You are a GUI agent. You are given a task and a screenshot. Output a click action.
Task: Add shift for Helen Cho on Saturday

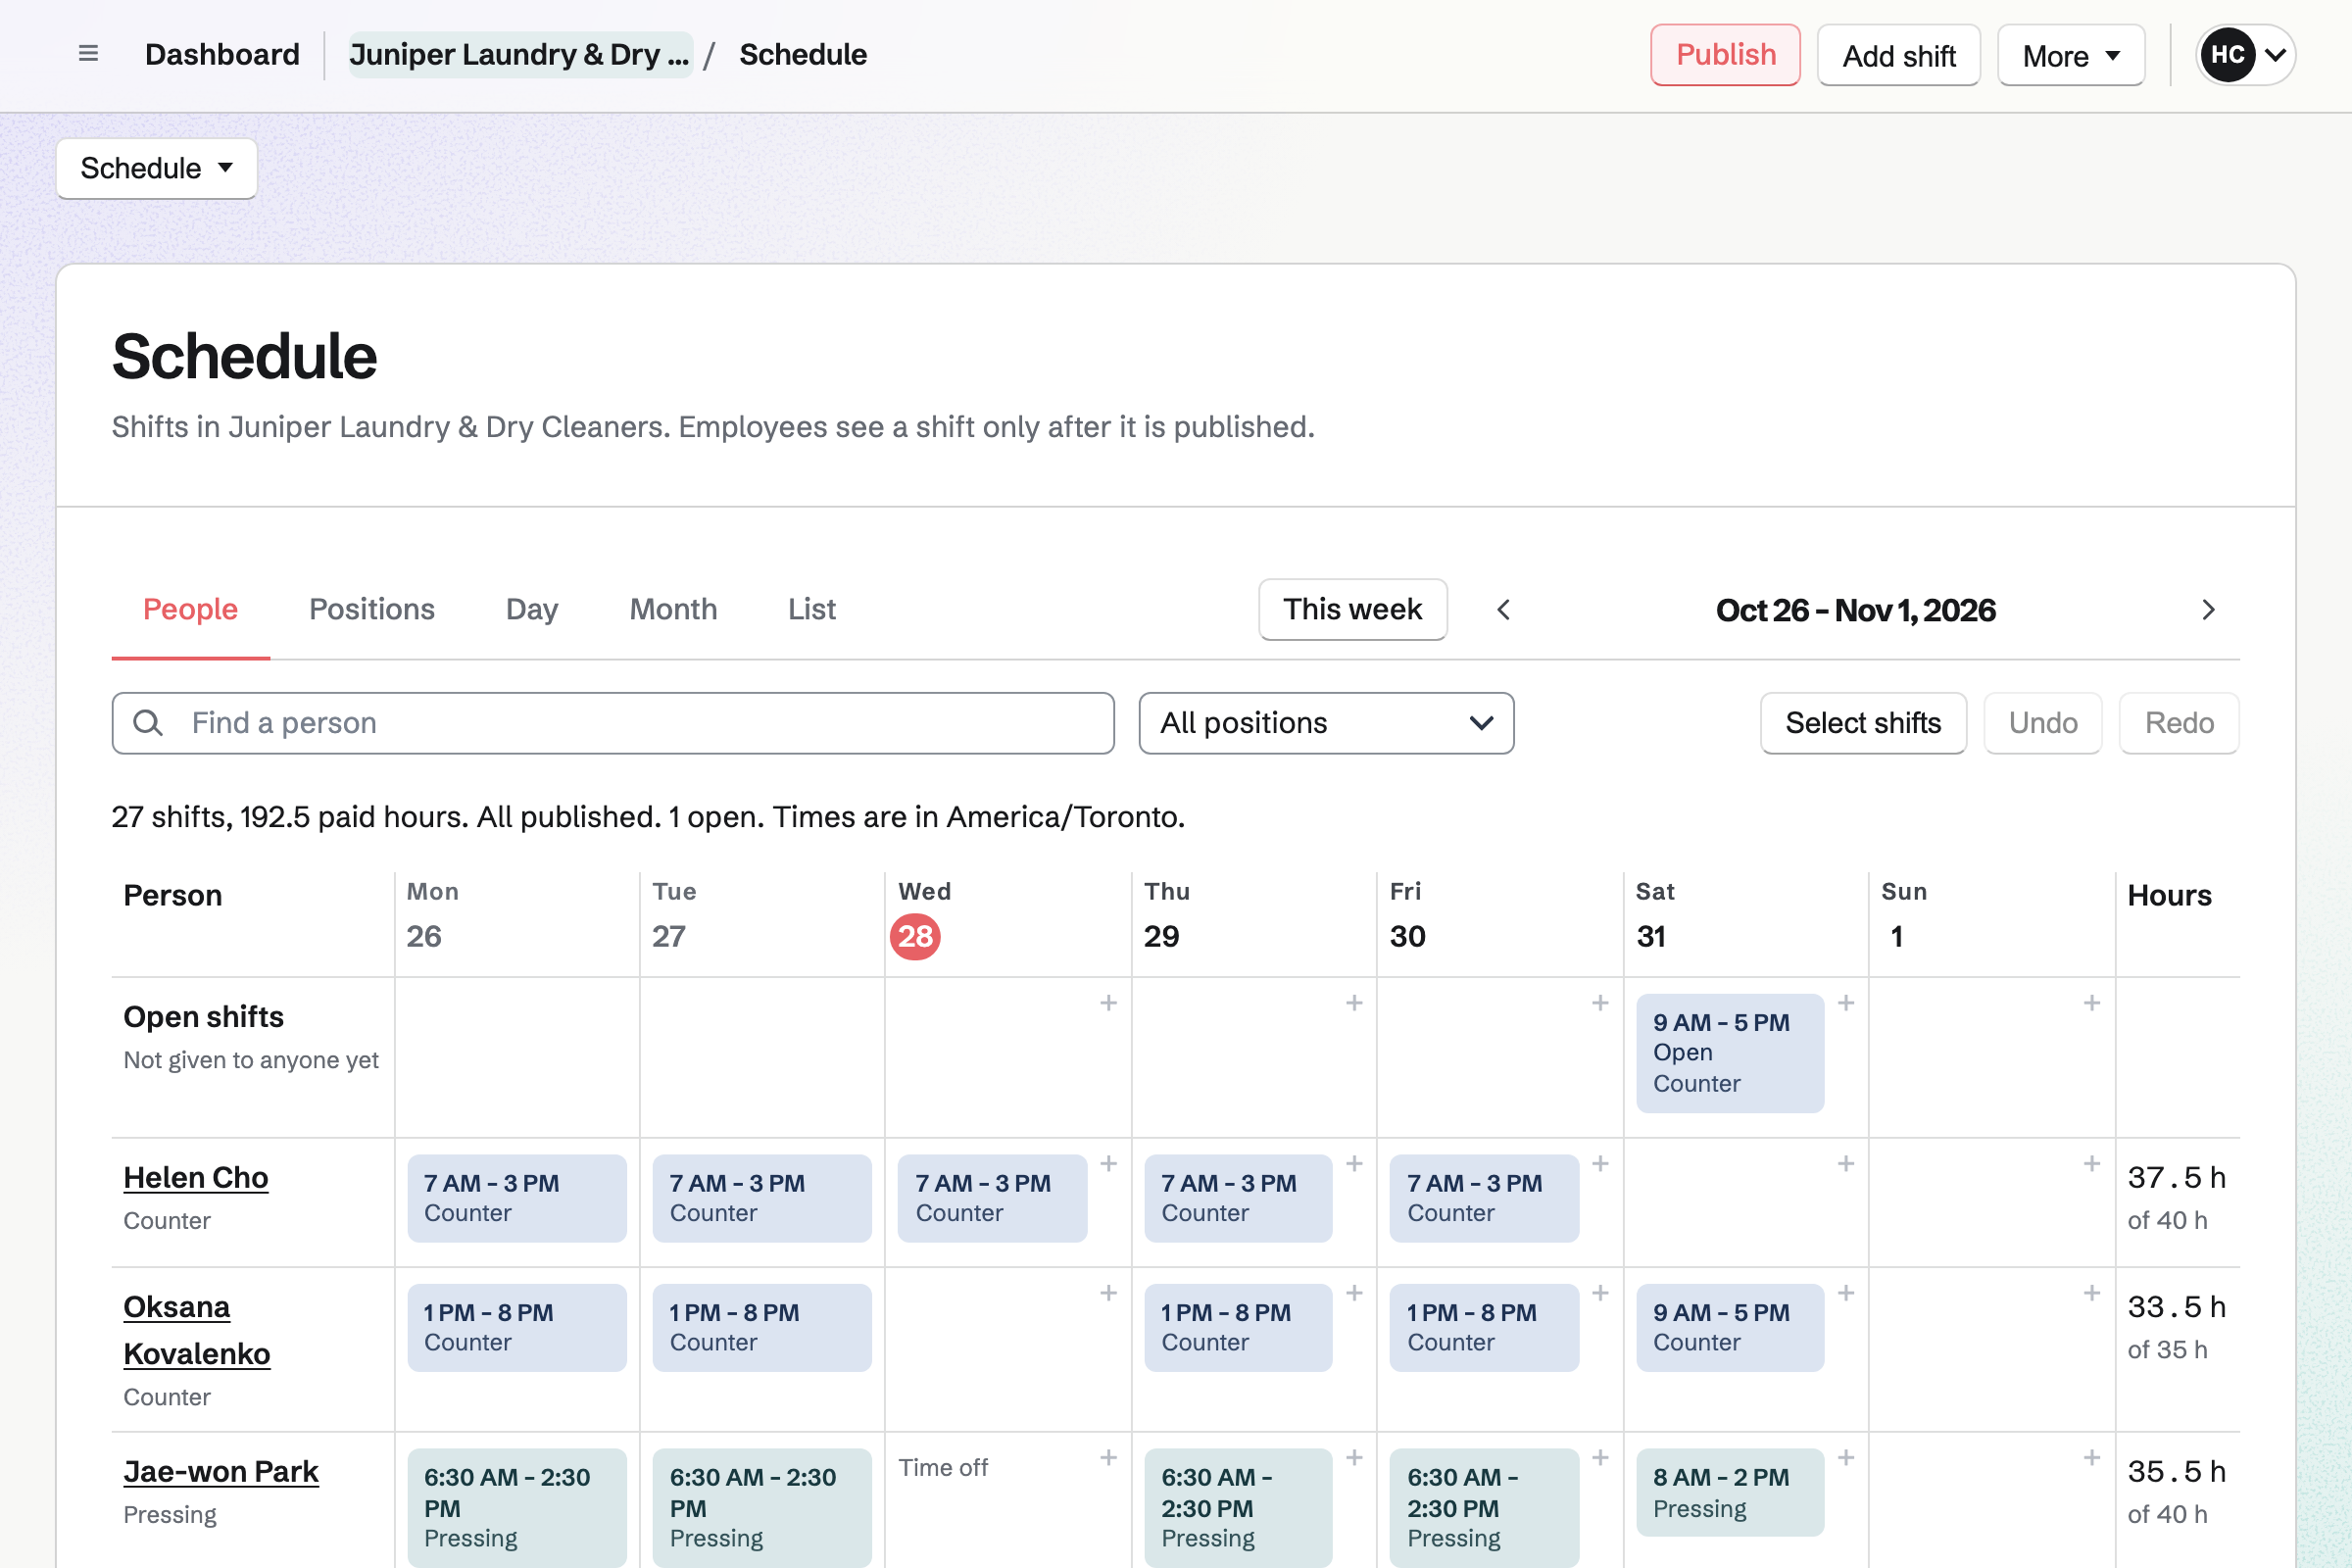(1846, 1164)
